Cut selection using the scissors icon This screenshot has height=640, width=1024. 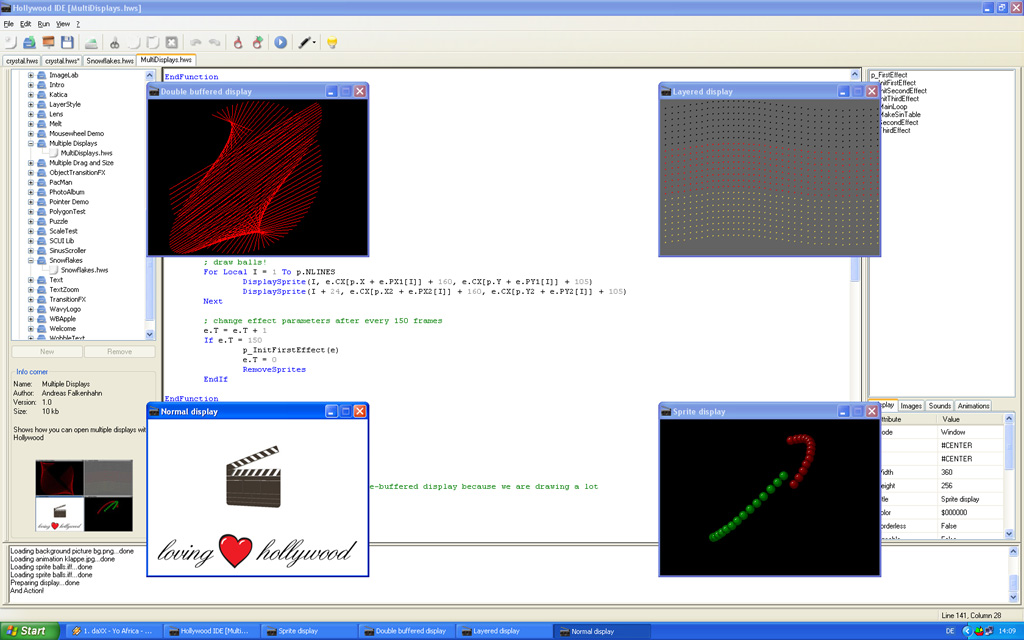coord(115,42)
